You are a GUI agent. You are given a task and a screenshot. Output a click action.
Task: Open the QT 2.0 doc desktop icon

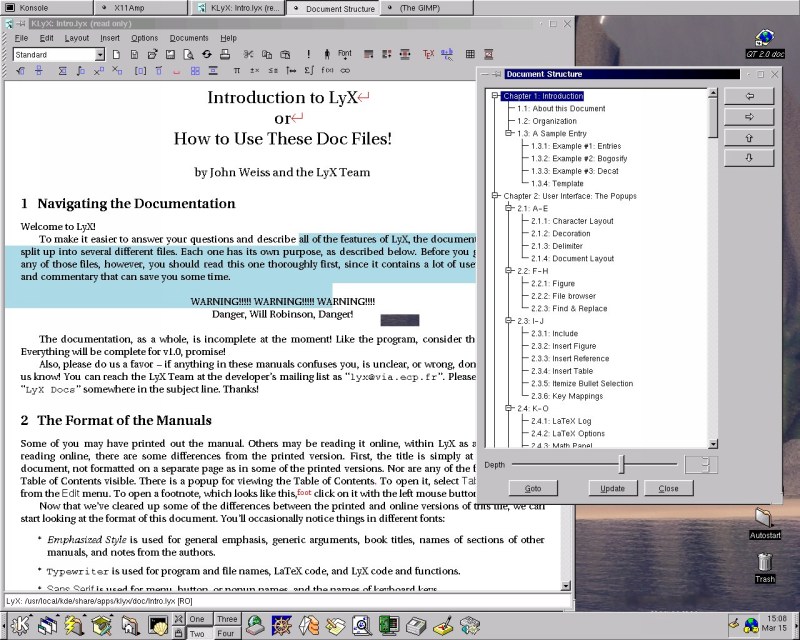coord(765,43)
